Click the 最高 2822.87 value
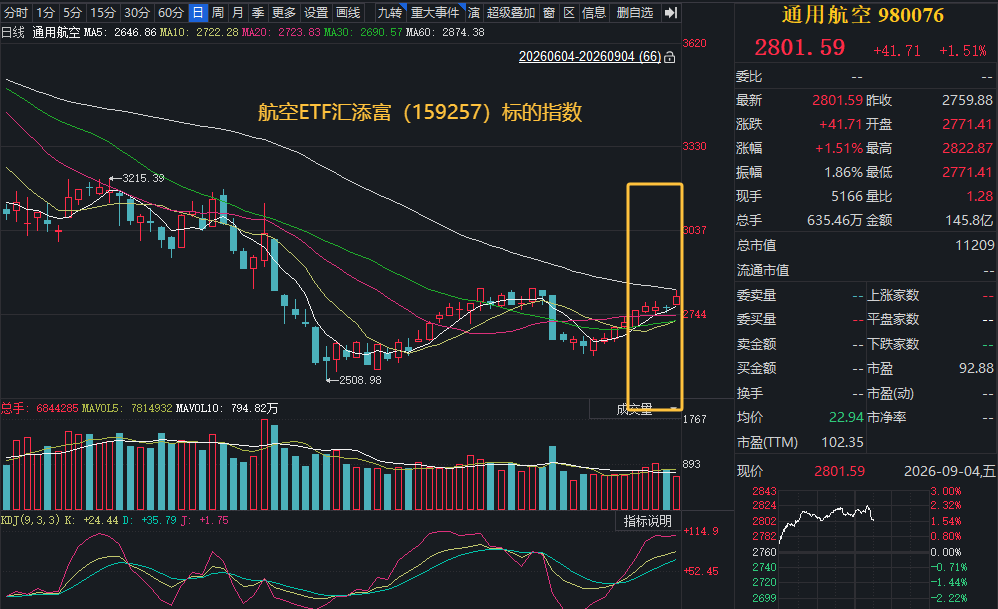The width and height of the screenshot is (998, 609). pyautogui.click(x=967, y=148)
